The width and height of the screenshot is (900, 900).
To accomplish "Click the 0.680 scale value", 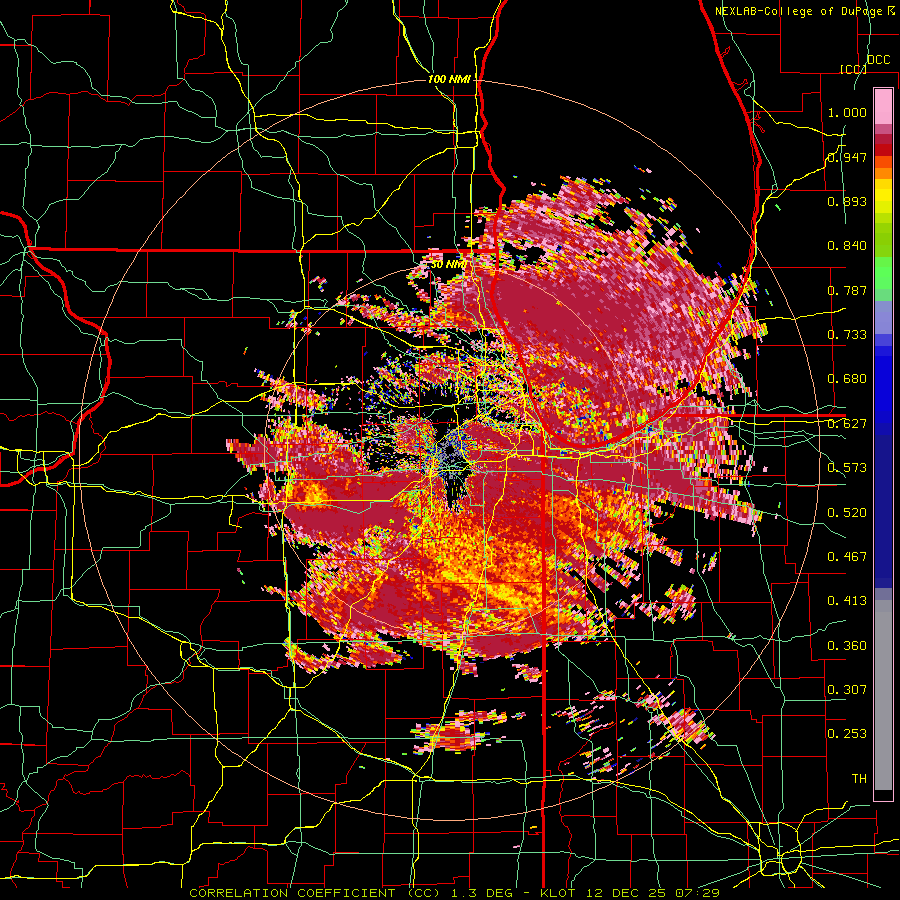I will (x=847, y=379).
